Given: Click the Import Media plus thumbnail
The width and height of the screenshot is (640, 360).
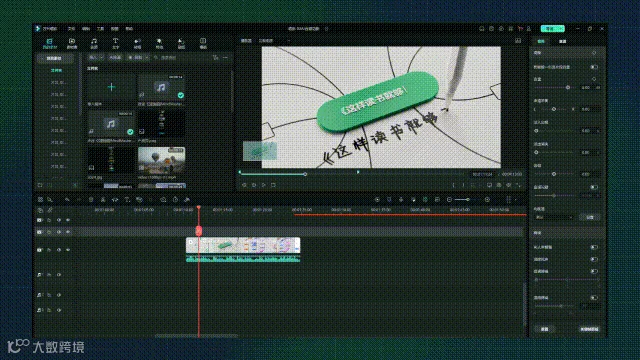Looking at the screenshot, I should (111, 87).
